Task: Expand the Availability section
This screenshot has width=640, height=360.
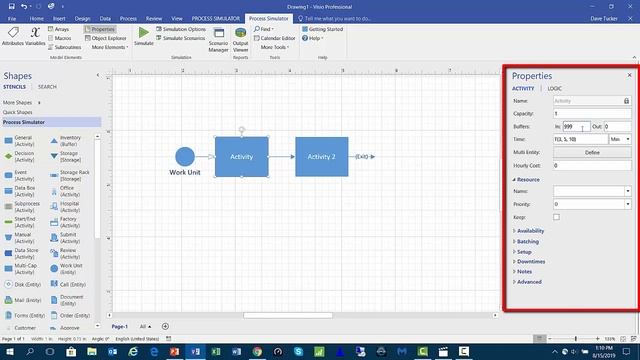Action: pyautogui.click(x=529, y=231)
